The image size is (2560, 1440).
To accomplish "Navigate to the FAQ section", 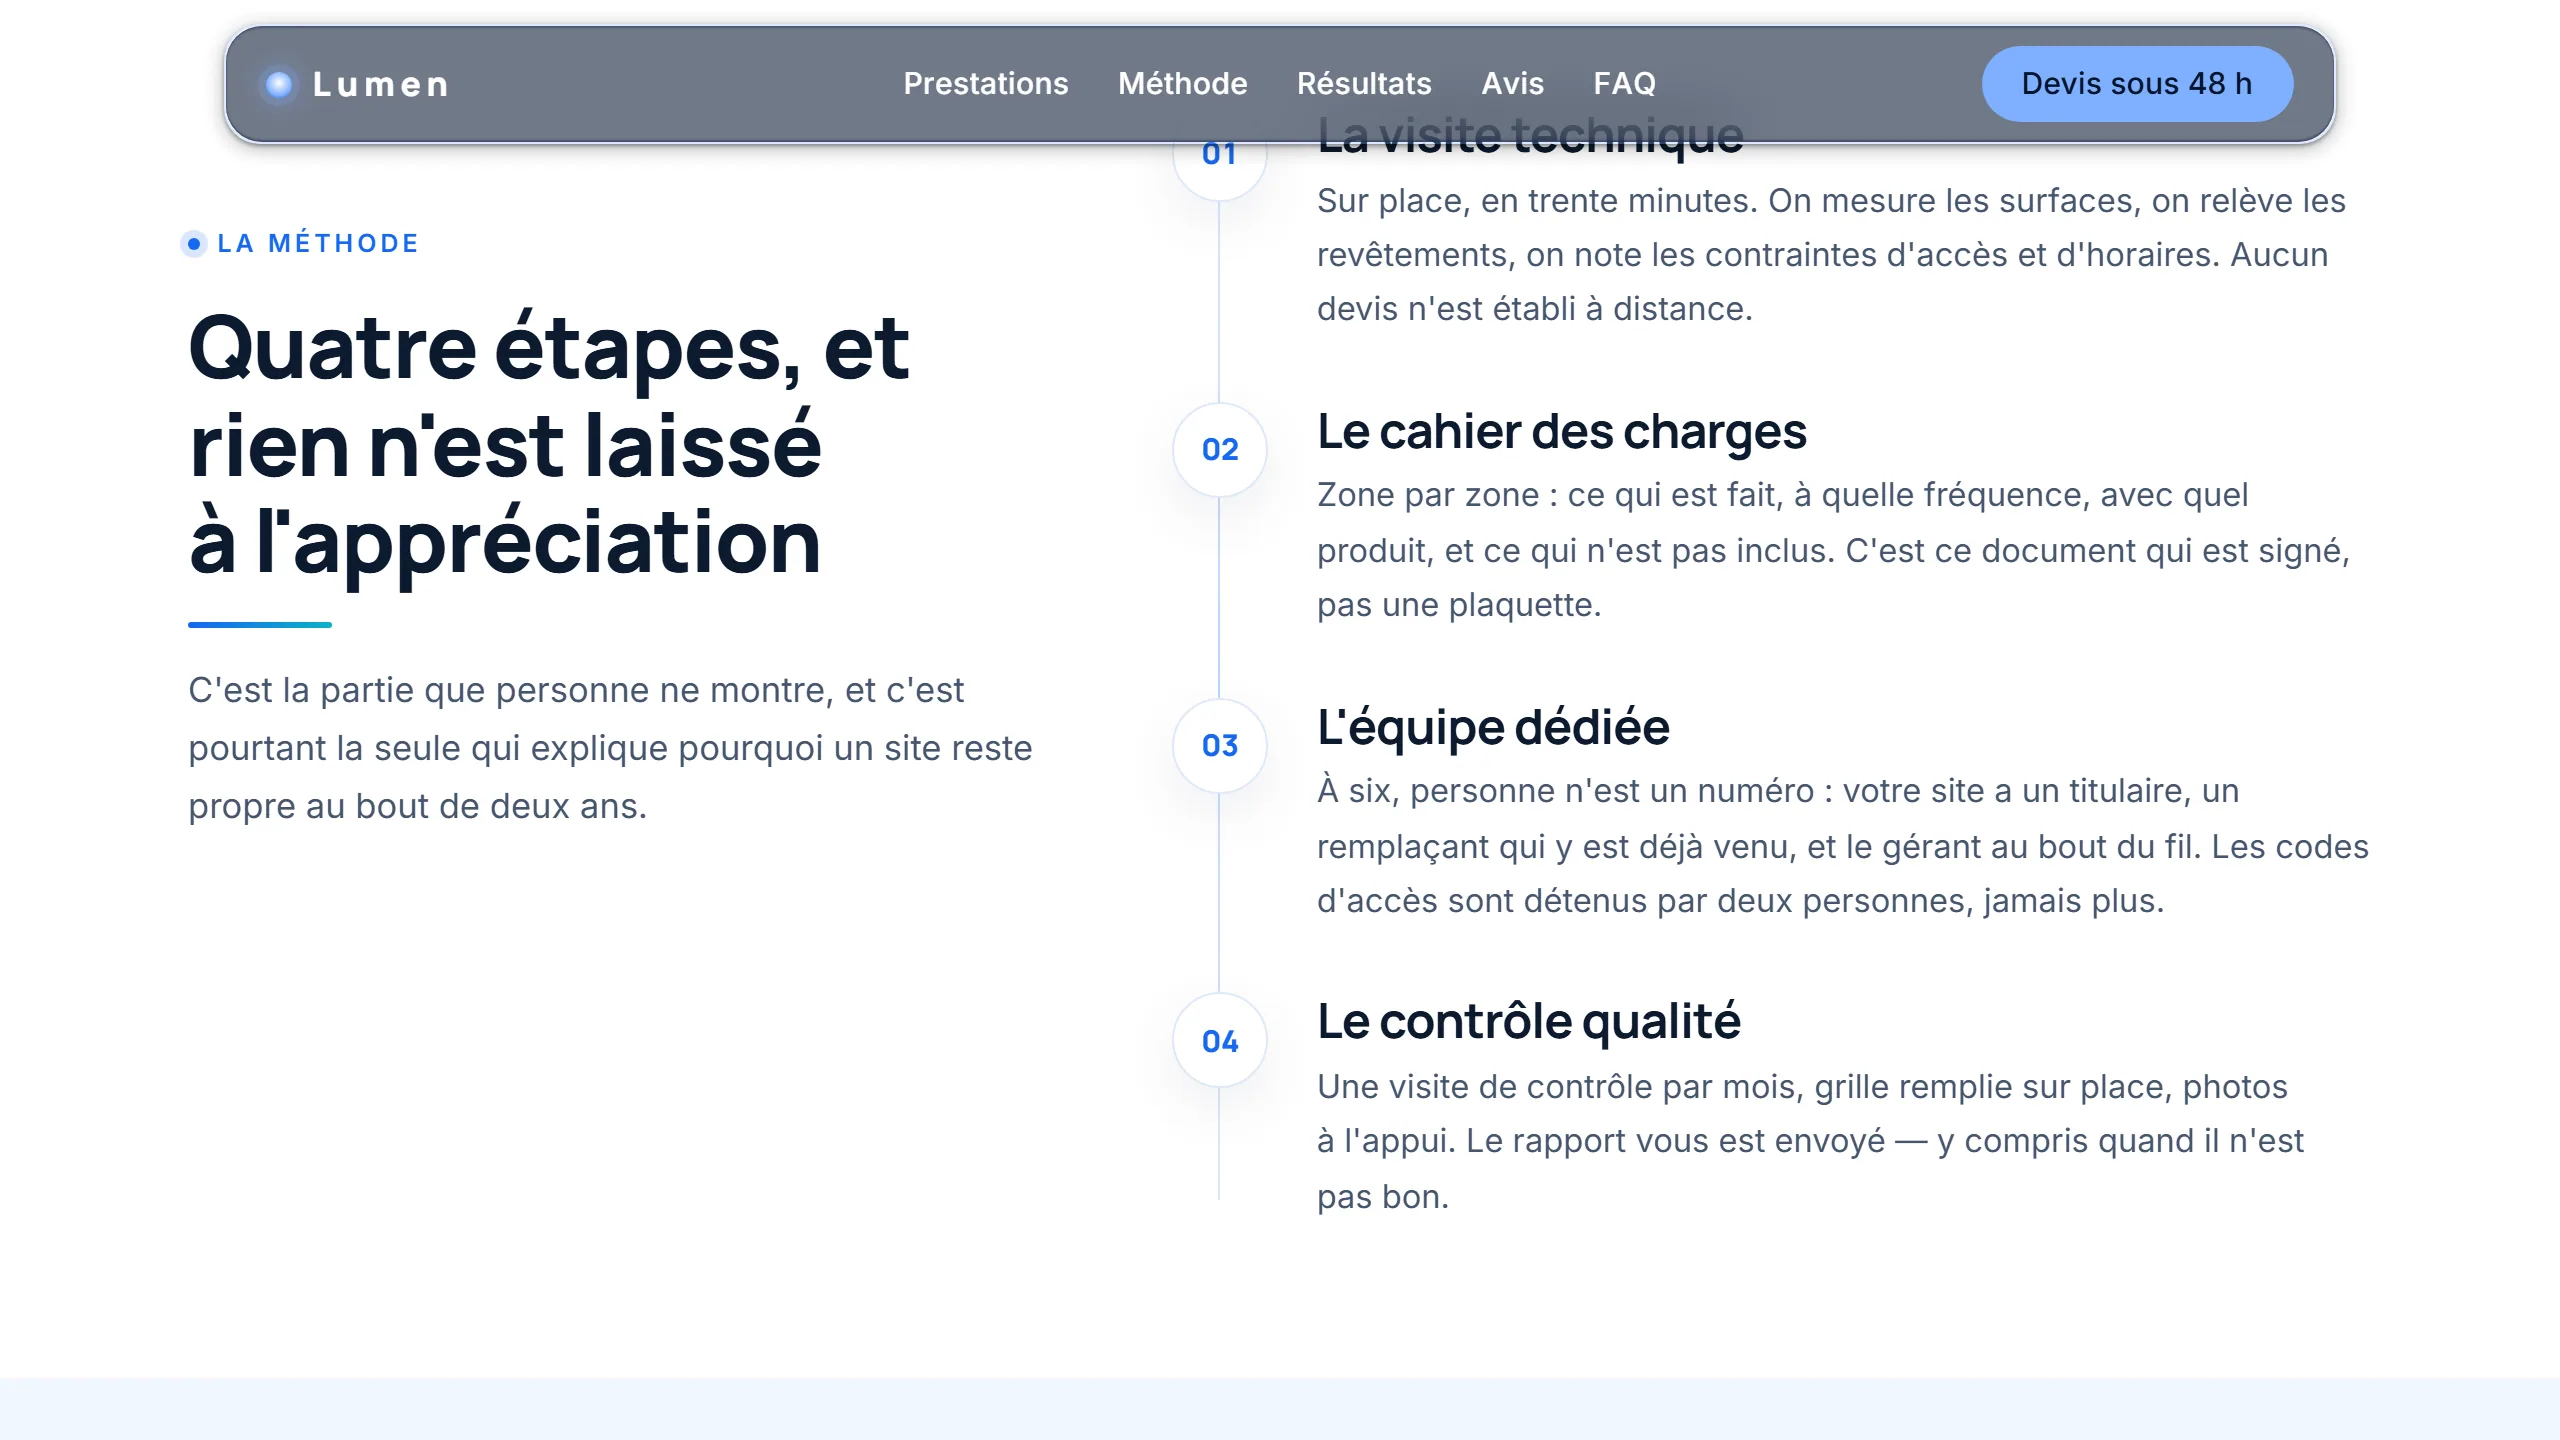I will (x=1624, y=83).
